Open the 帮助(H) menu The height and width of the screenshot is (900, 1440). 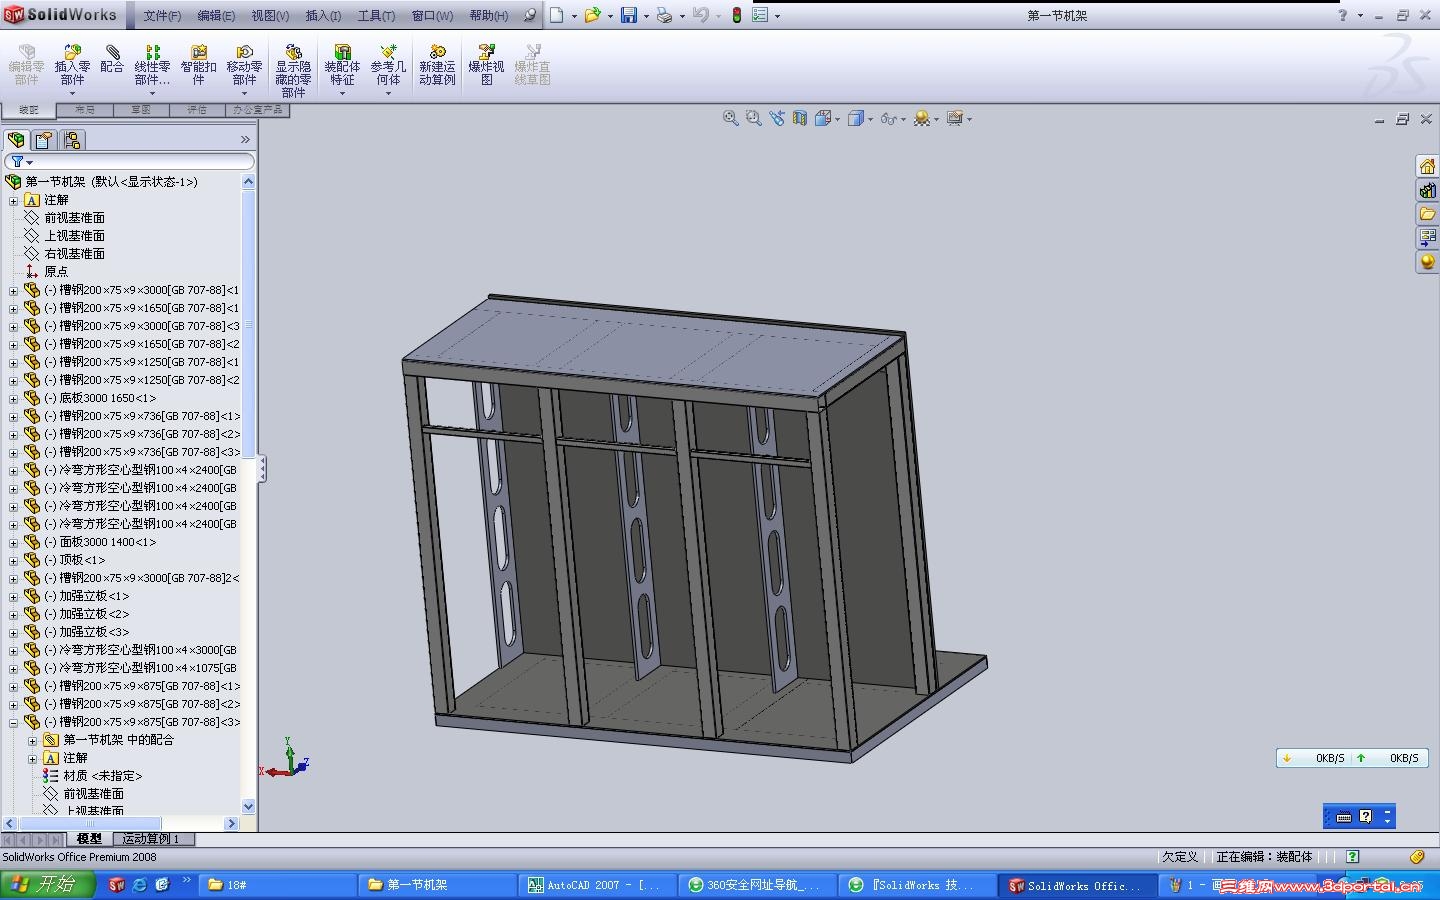489,15
